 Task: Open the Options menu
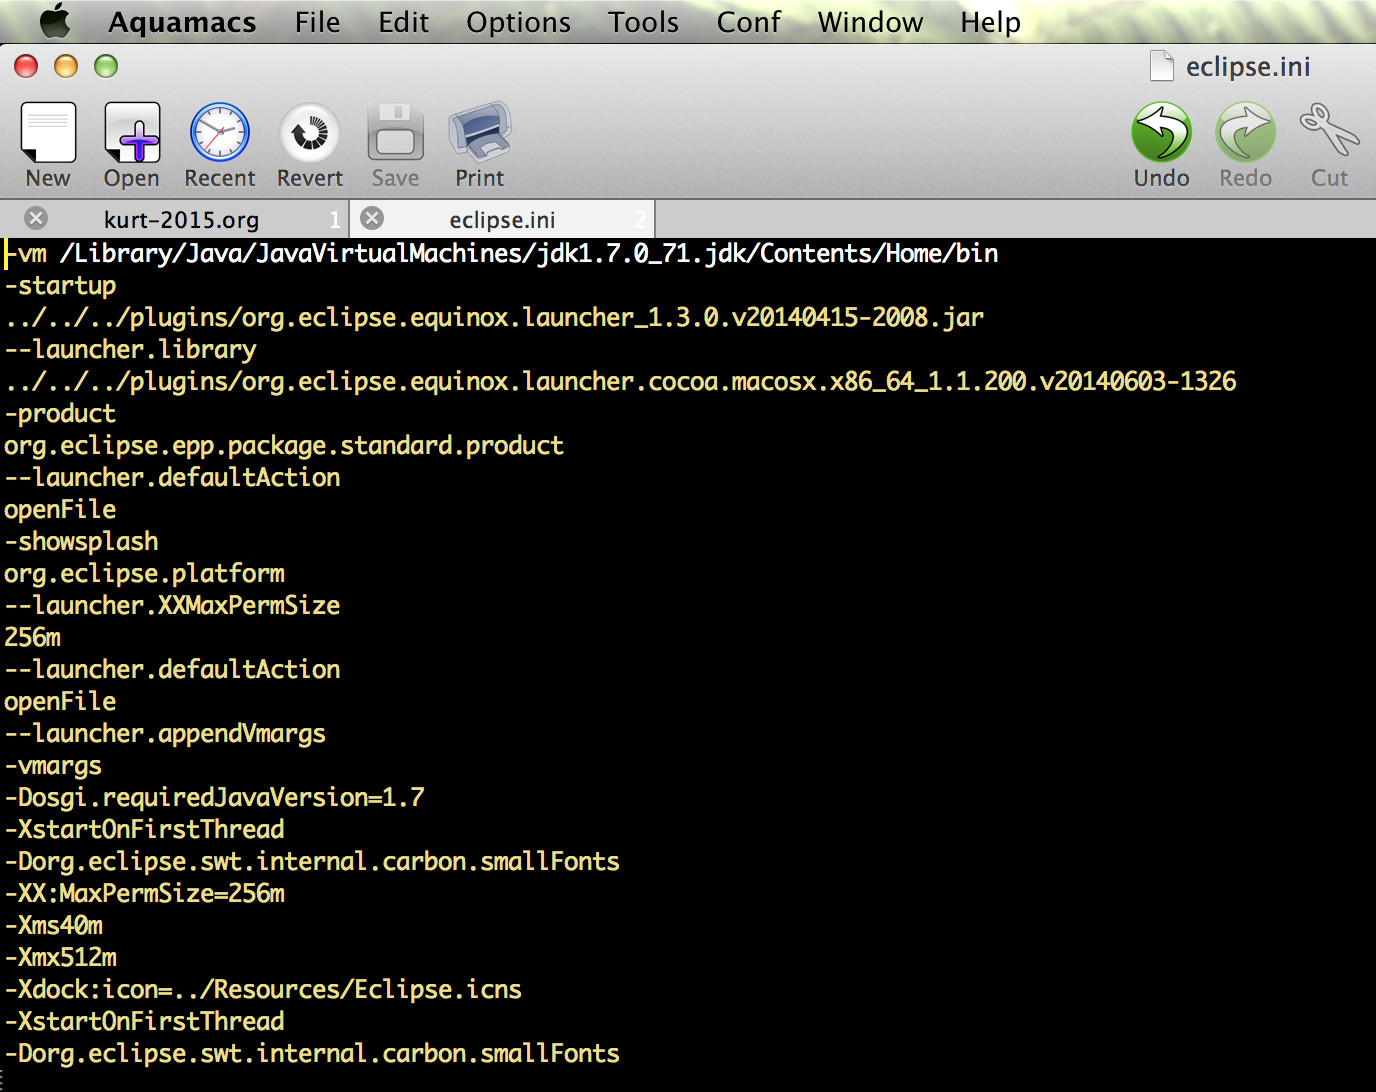point(518,22)
